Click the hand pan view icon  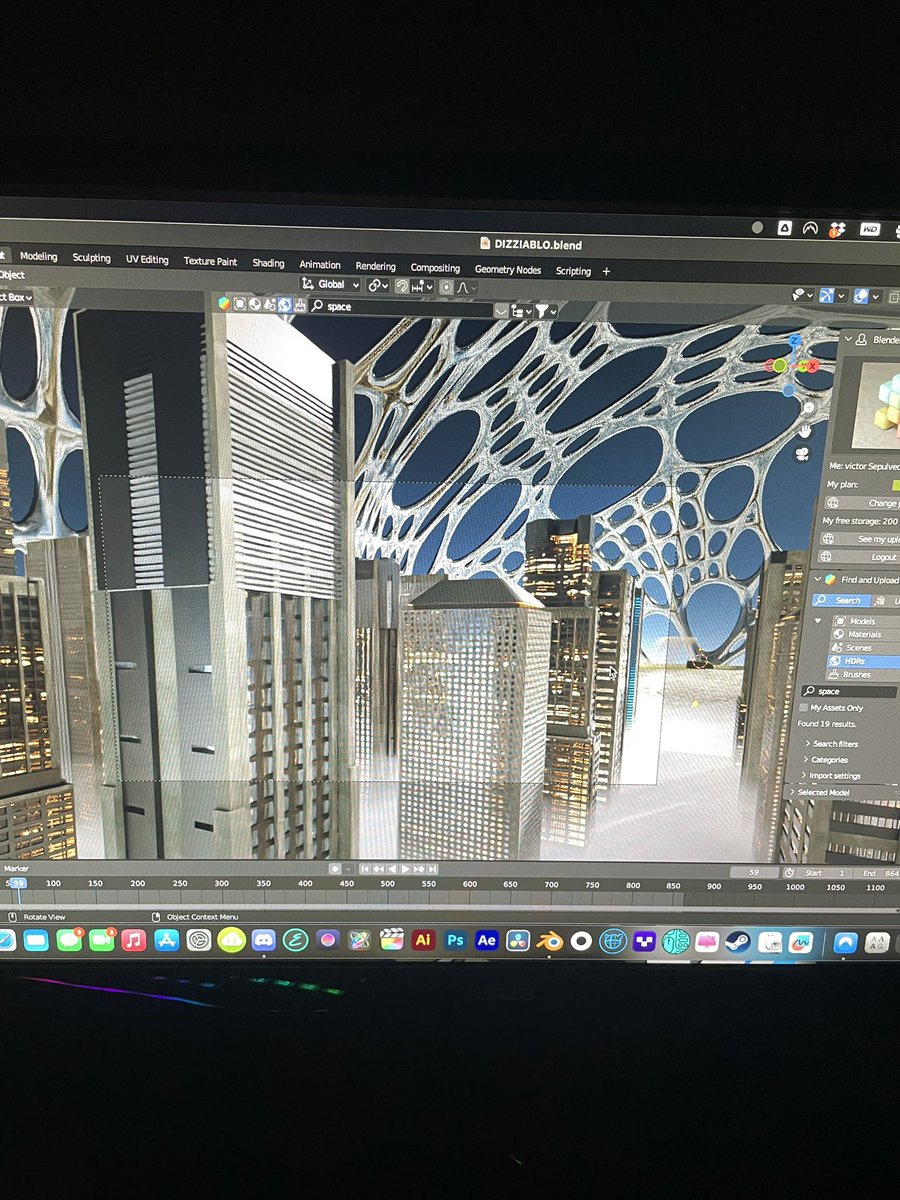click(x=804, y=431)
